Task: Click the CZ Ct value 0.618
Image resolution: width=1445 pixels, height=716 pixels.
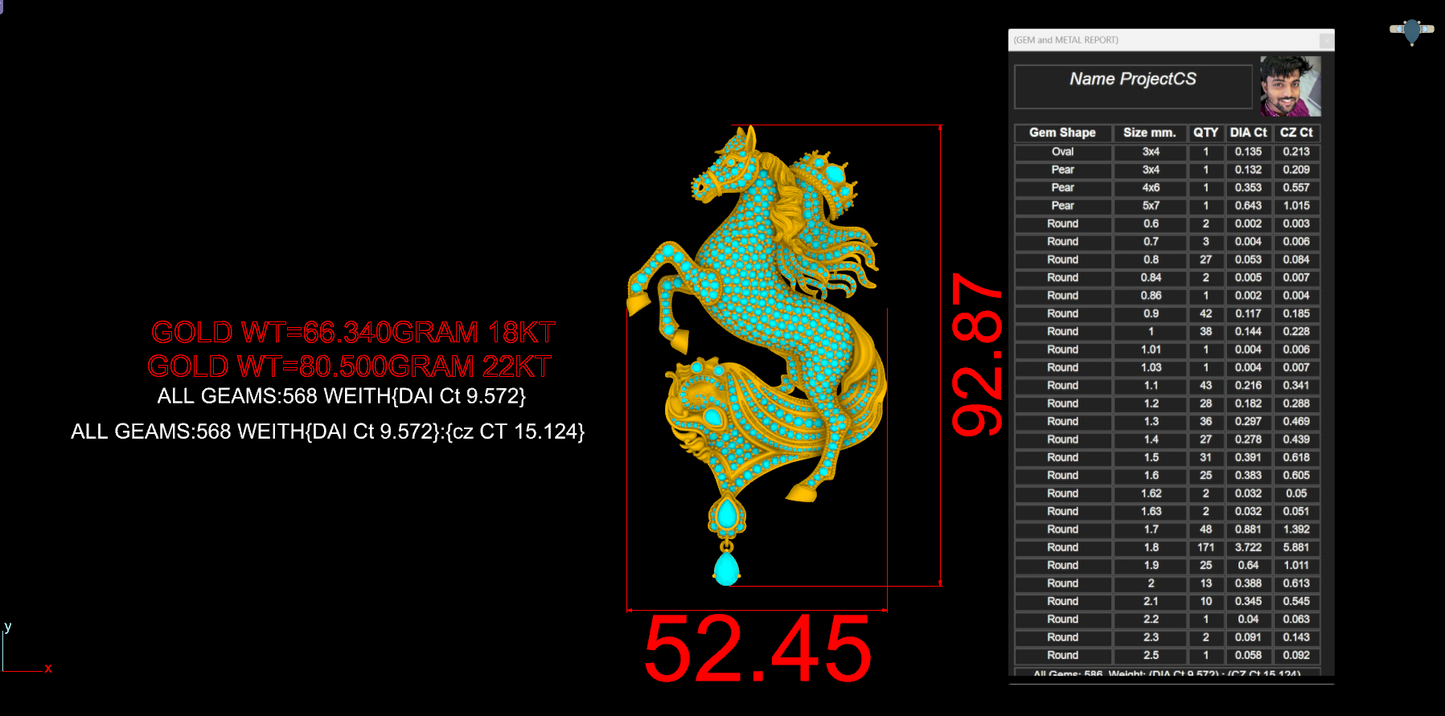Action: tap(1297, 458)
